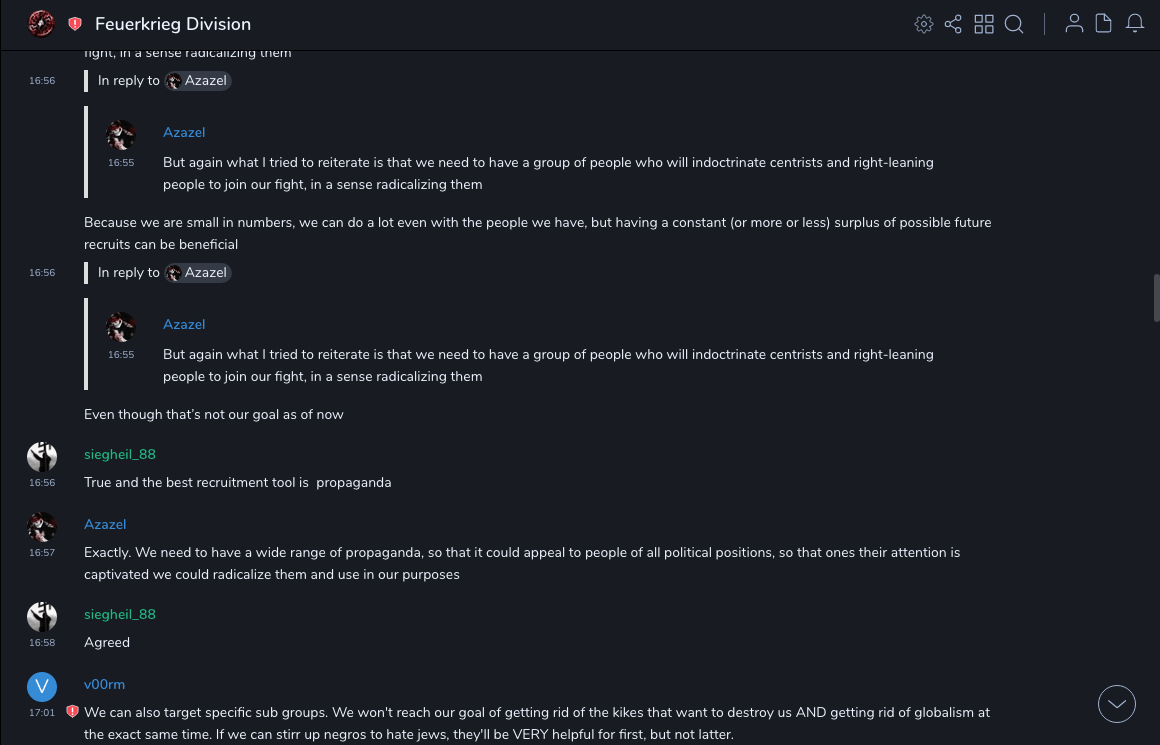Show the room members list icon
Screen dimensions: 1160x745
coord(1074,24)
